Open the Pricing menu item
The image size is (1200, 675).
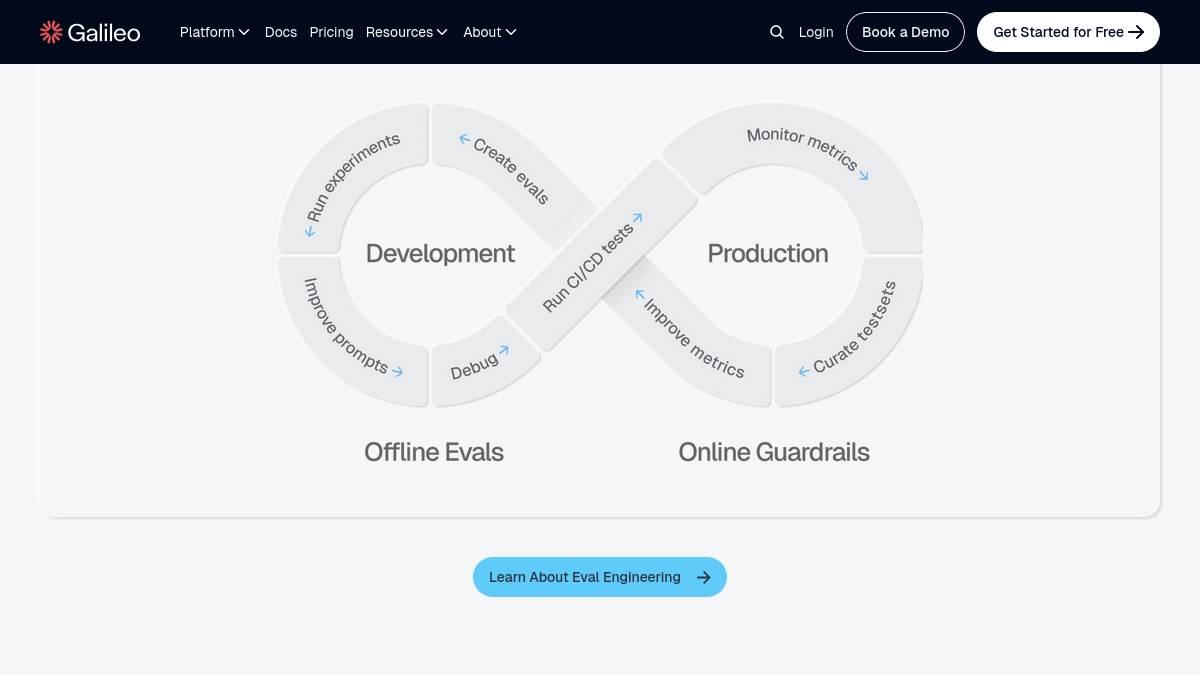[x=331, y=32]
